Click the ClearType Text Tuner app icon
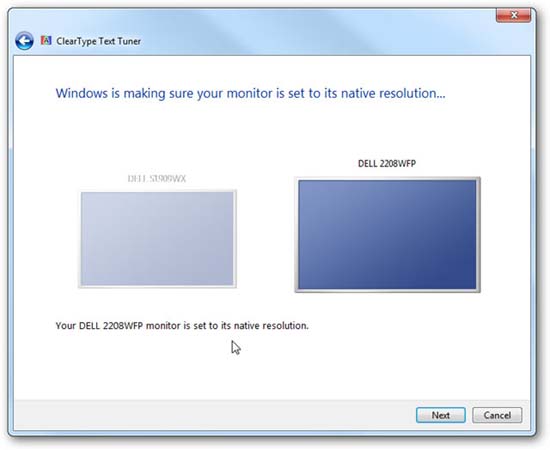The height and width of the screenshot is (450, 550). [x=46, y=41]
